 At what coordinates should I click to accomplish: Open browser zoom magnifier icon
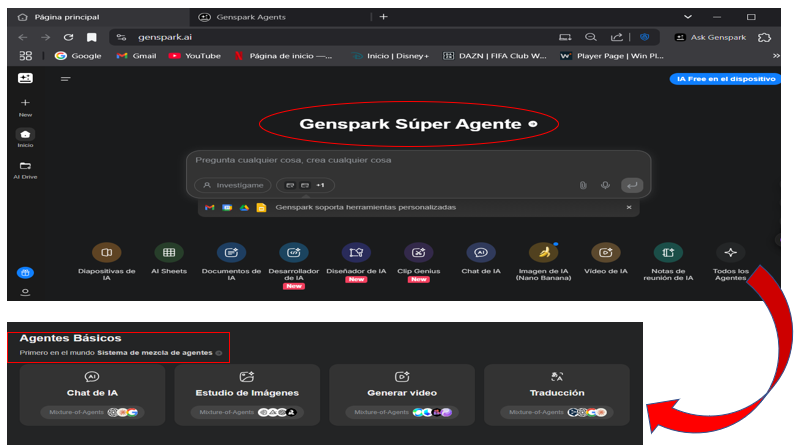[591, 37]
